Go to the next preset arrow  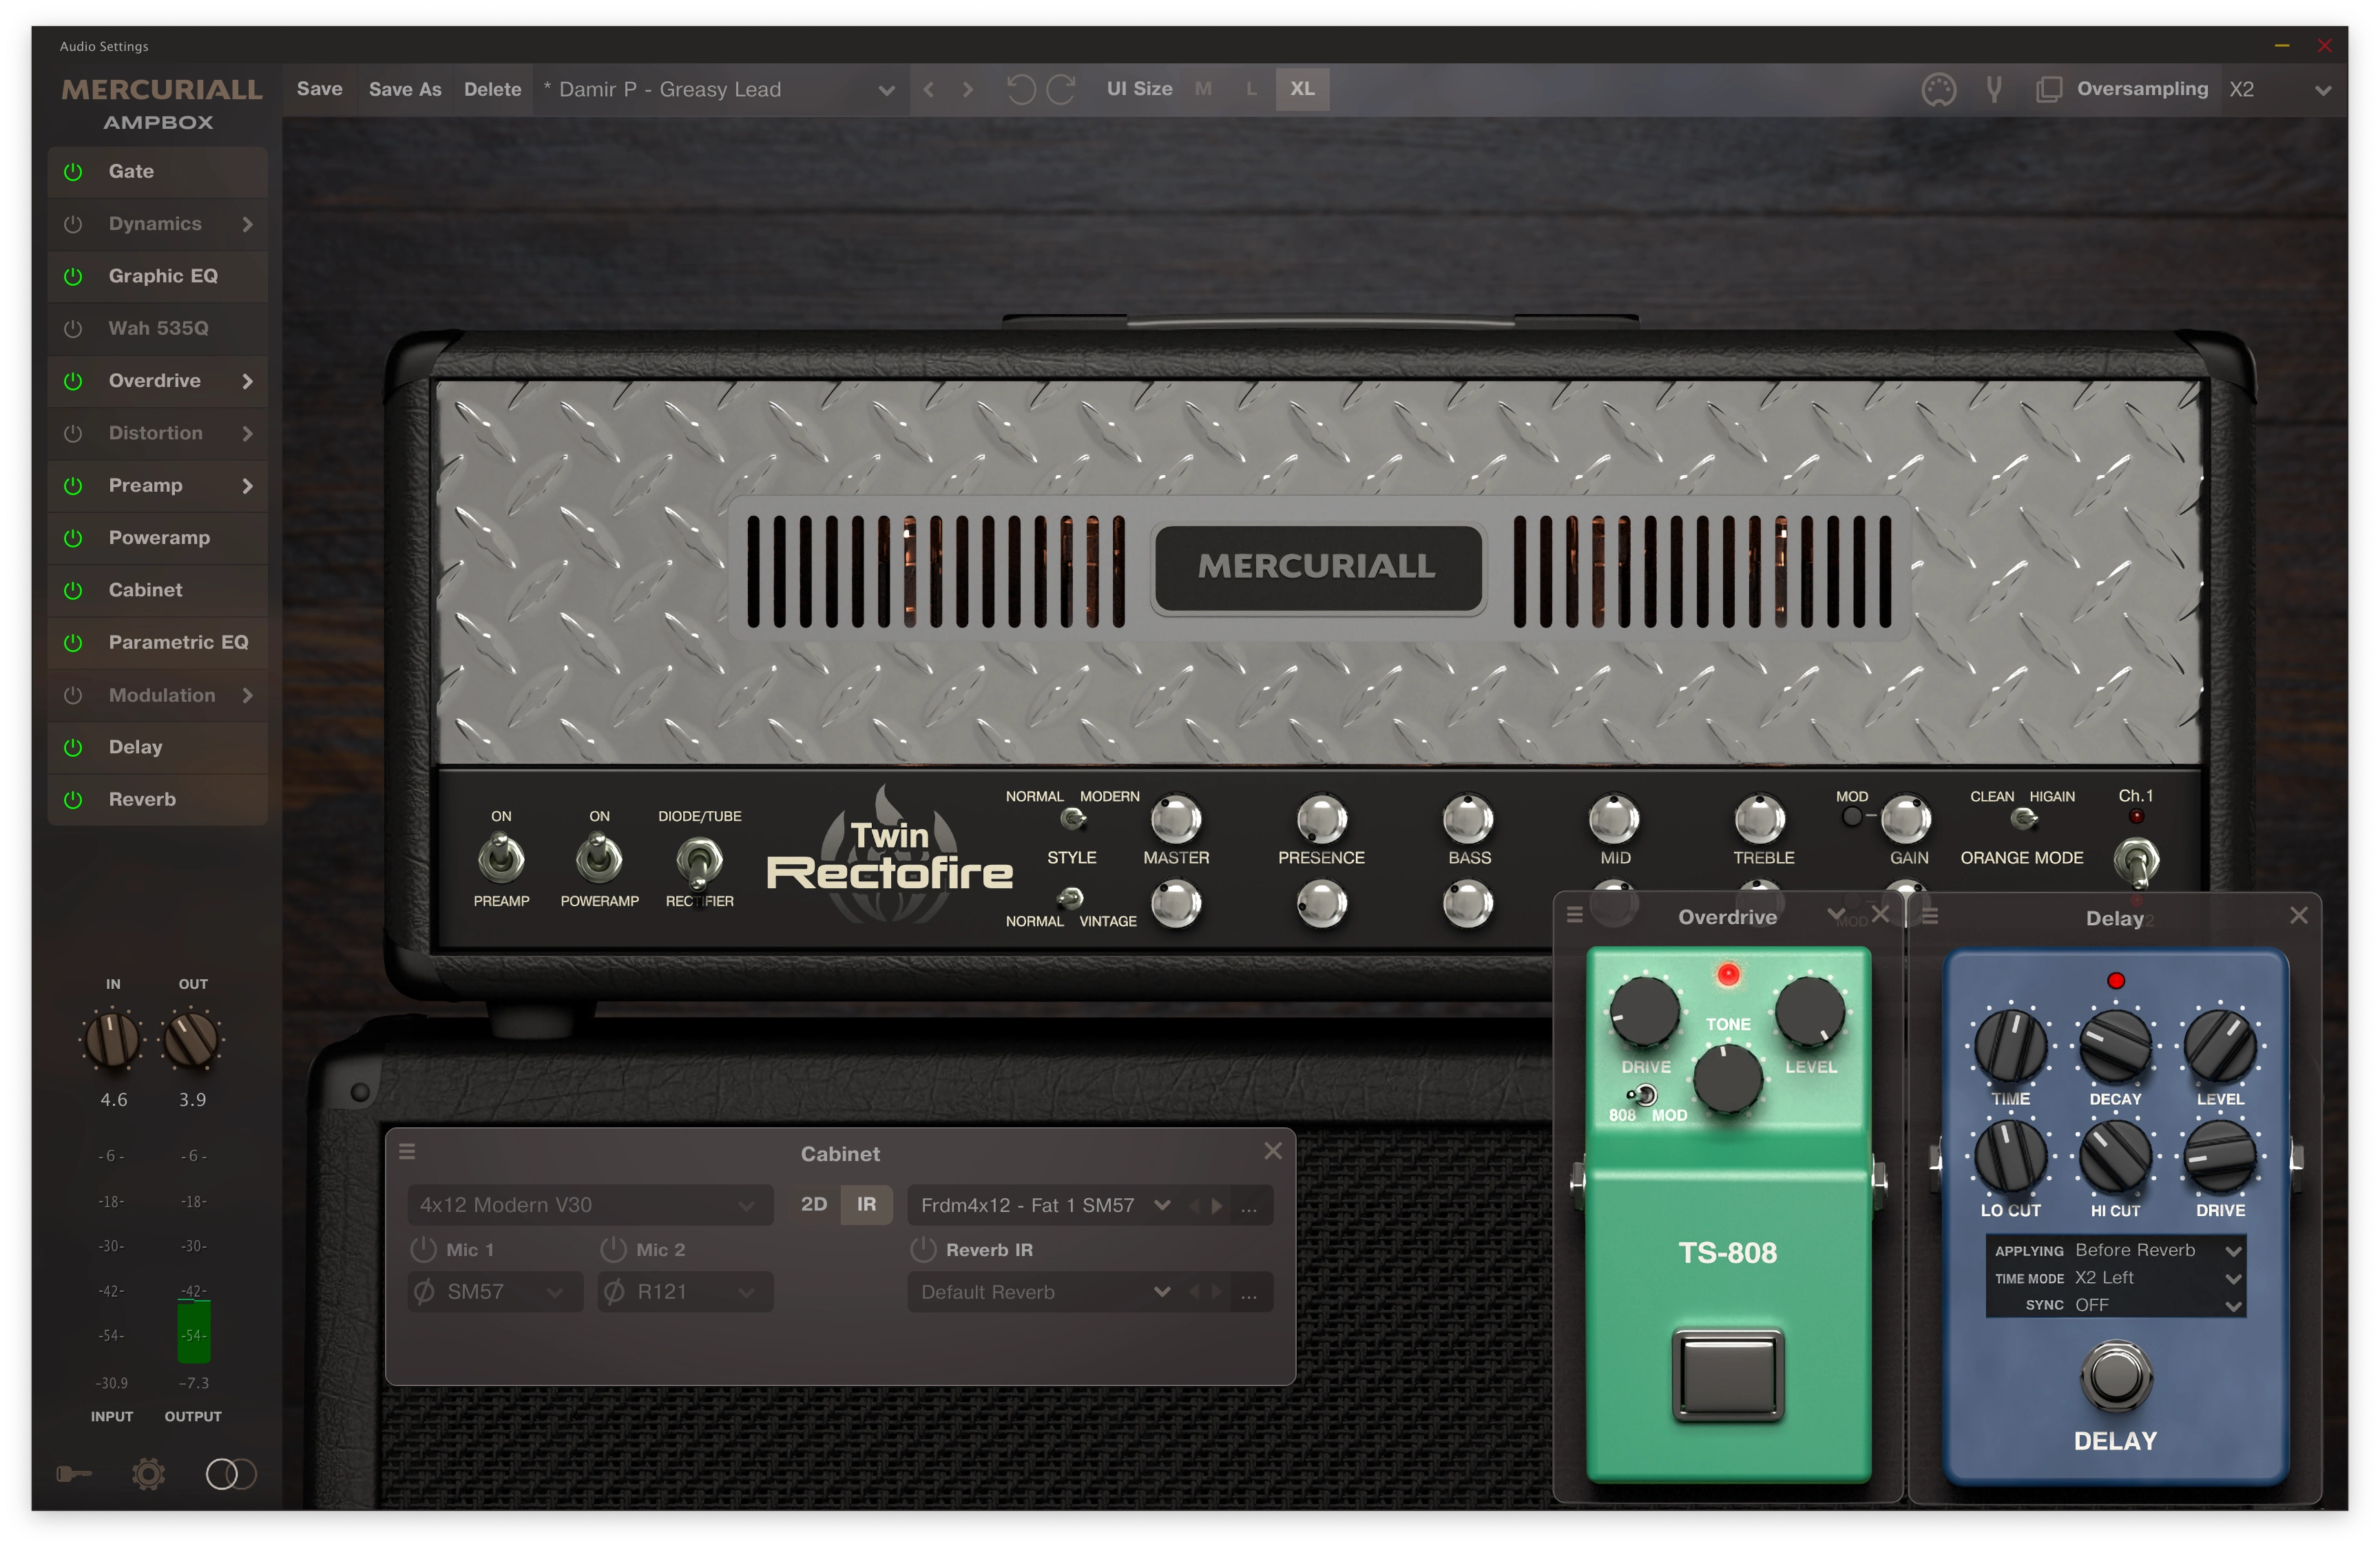pyautogui.click(x=967, y=89)
